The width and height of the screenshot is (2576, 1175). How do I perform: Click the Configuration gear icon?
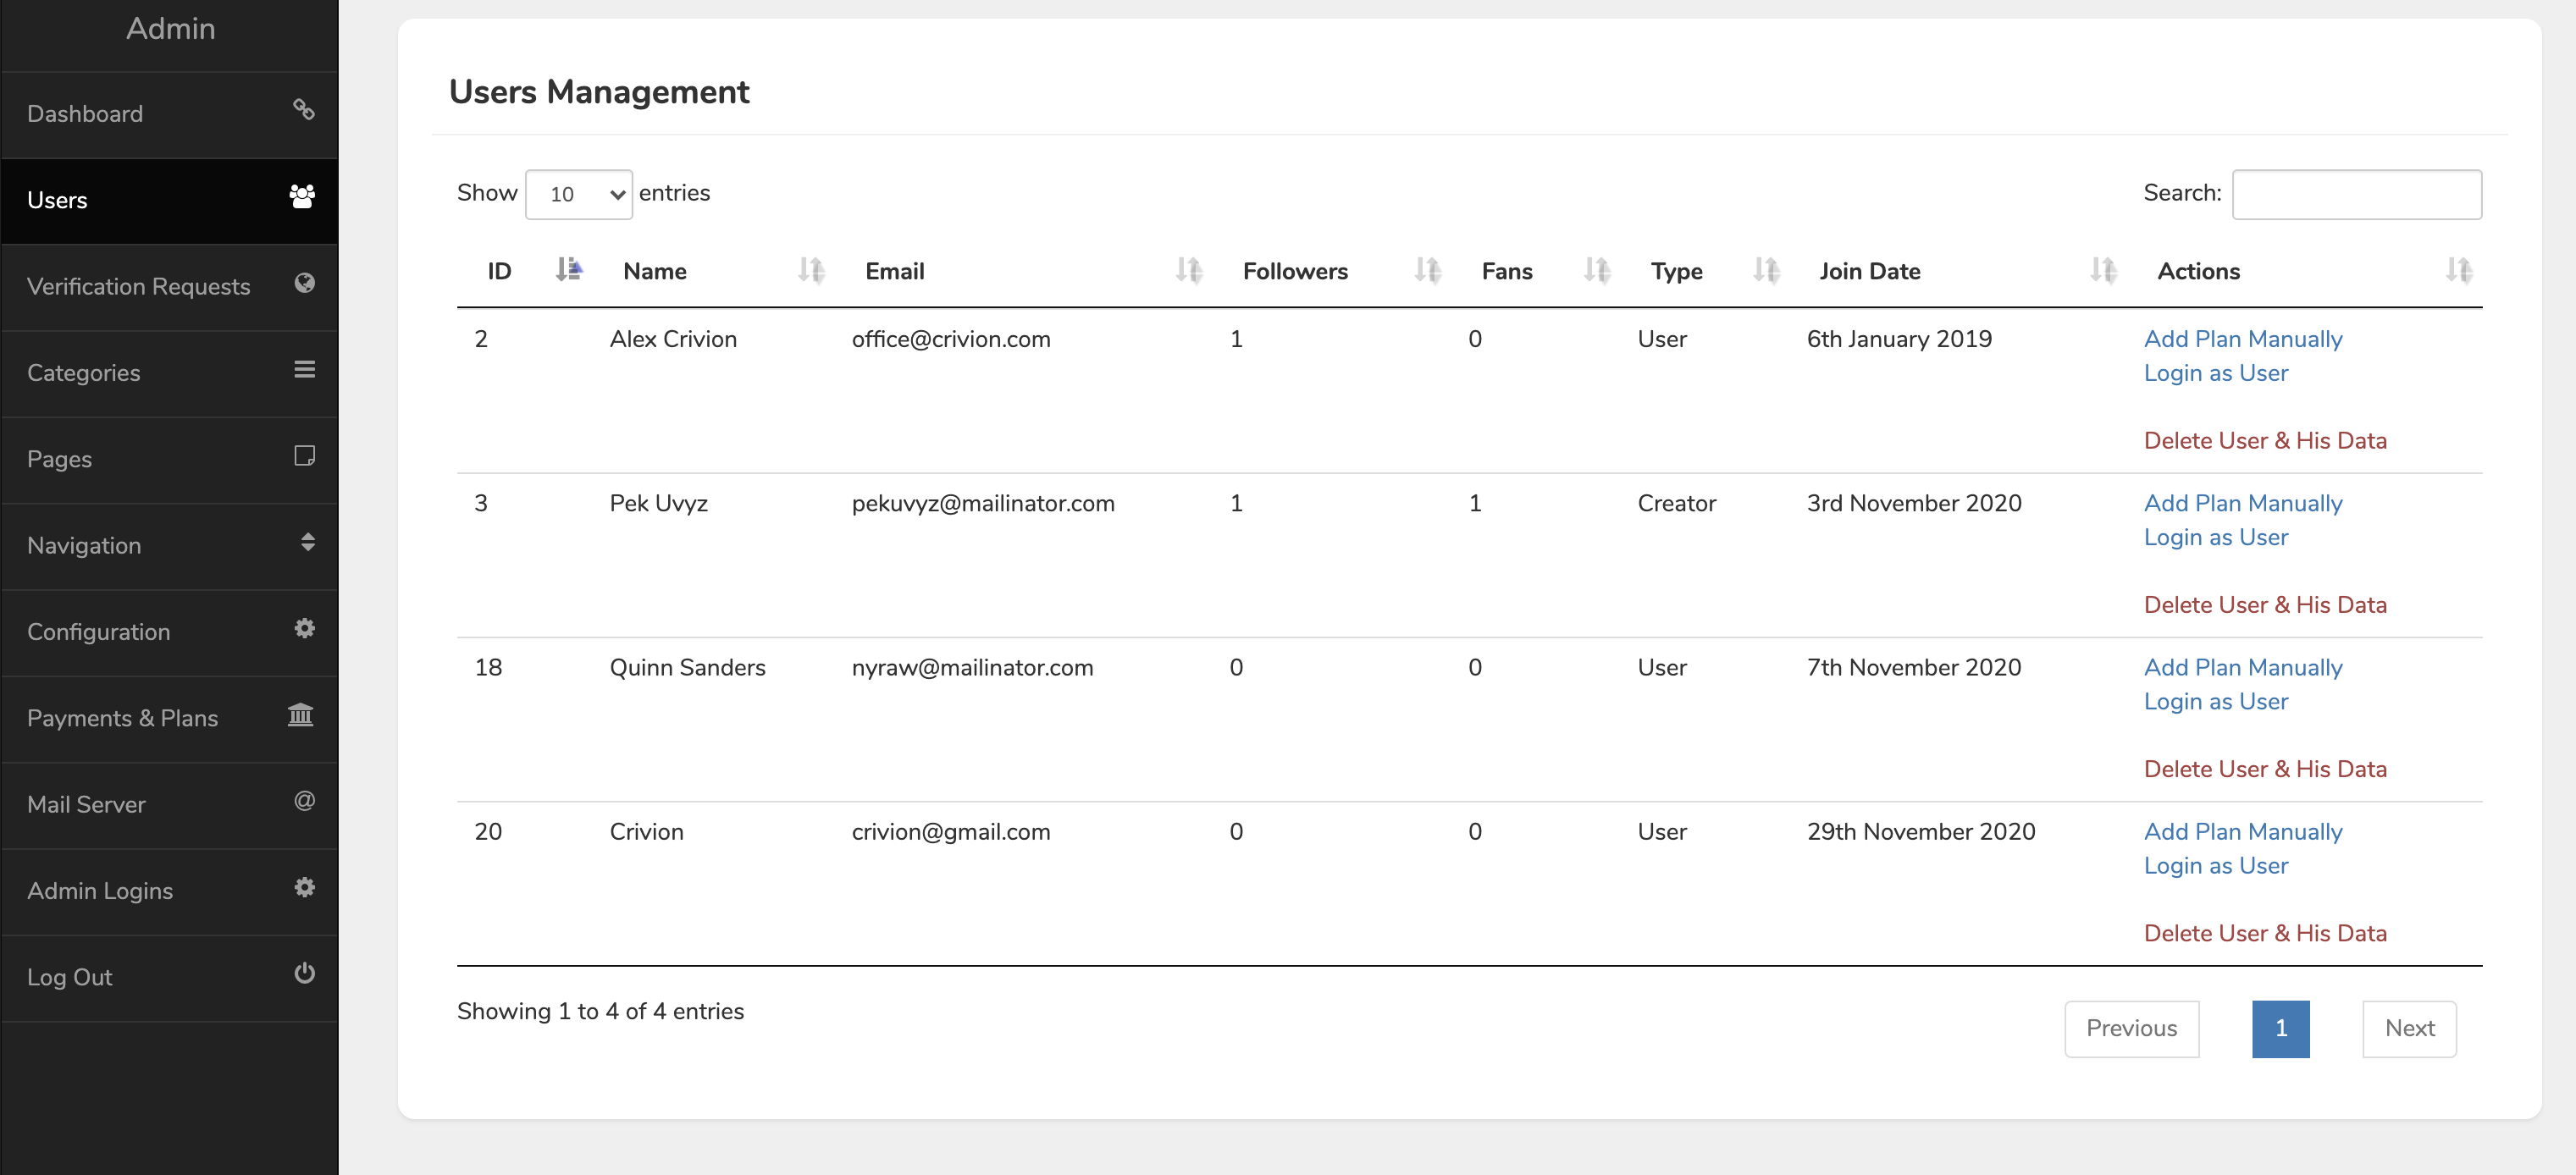tap(305, 628)
